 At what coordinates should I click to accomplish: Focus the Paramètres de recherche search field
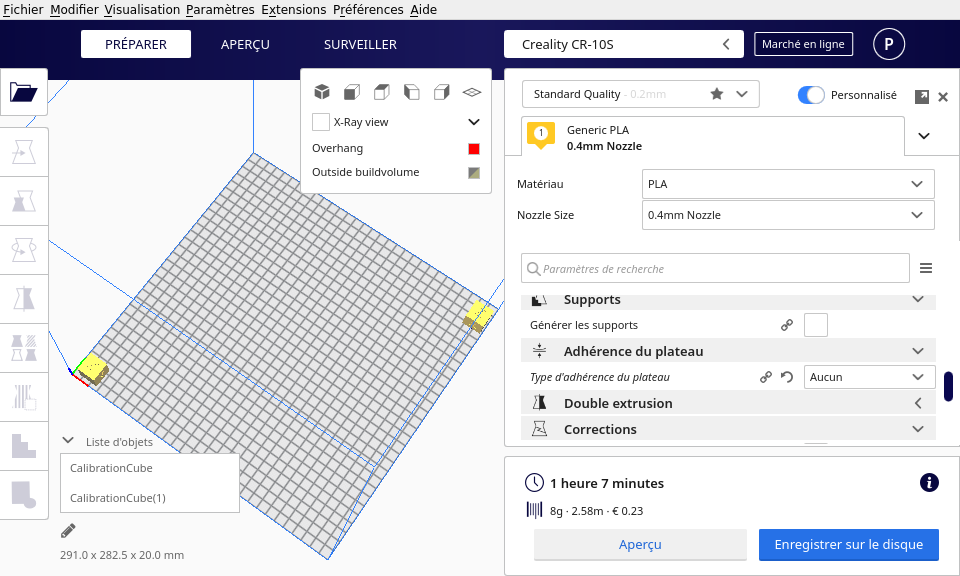point(715,268)
